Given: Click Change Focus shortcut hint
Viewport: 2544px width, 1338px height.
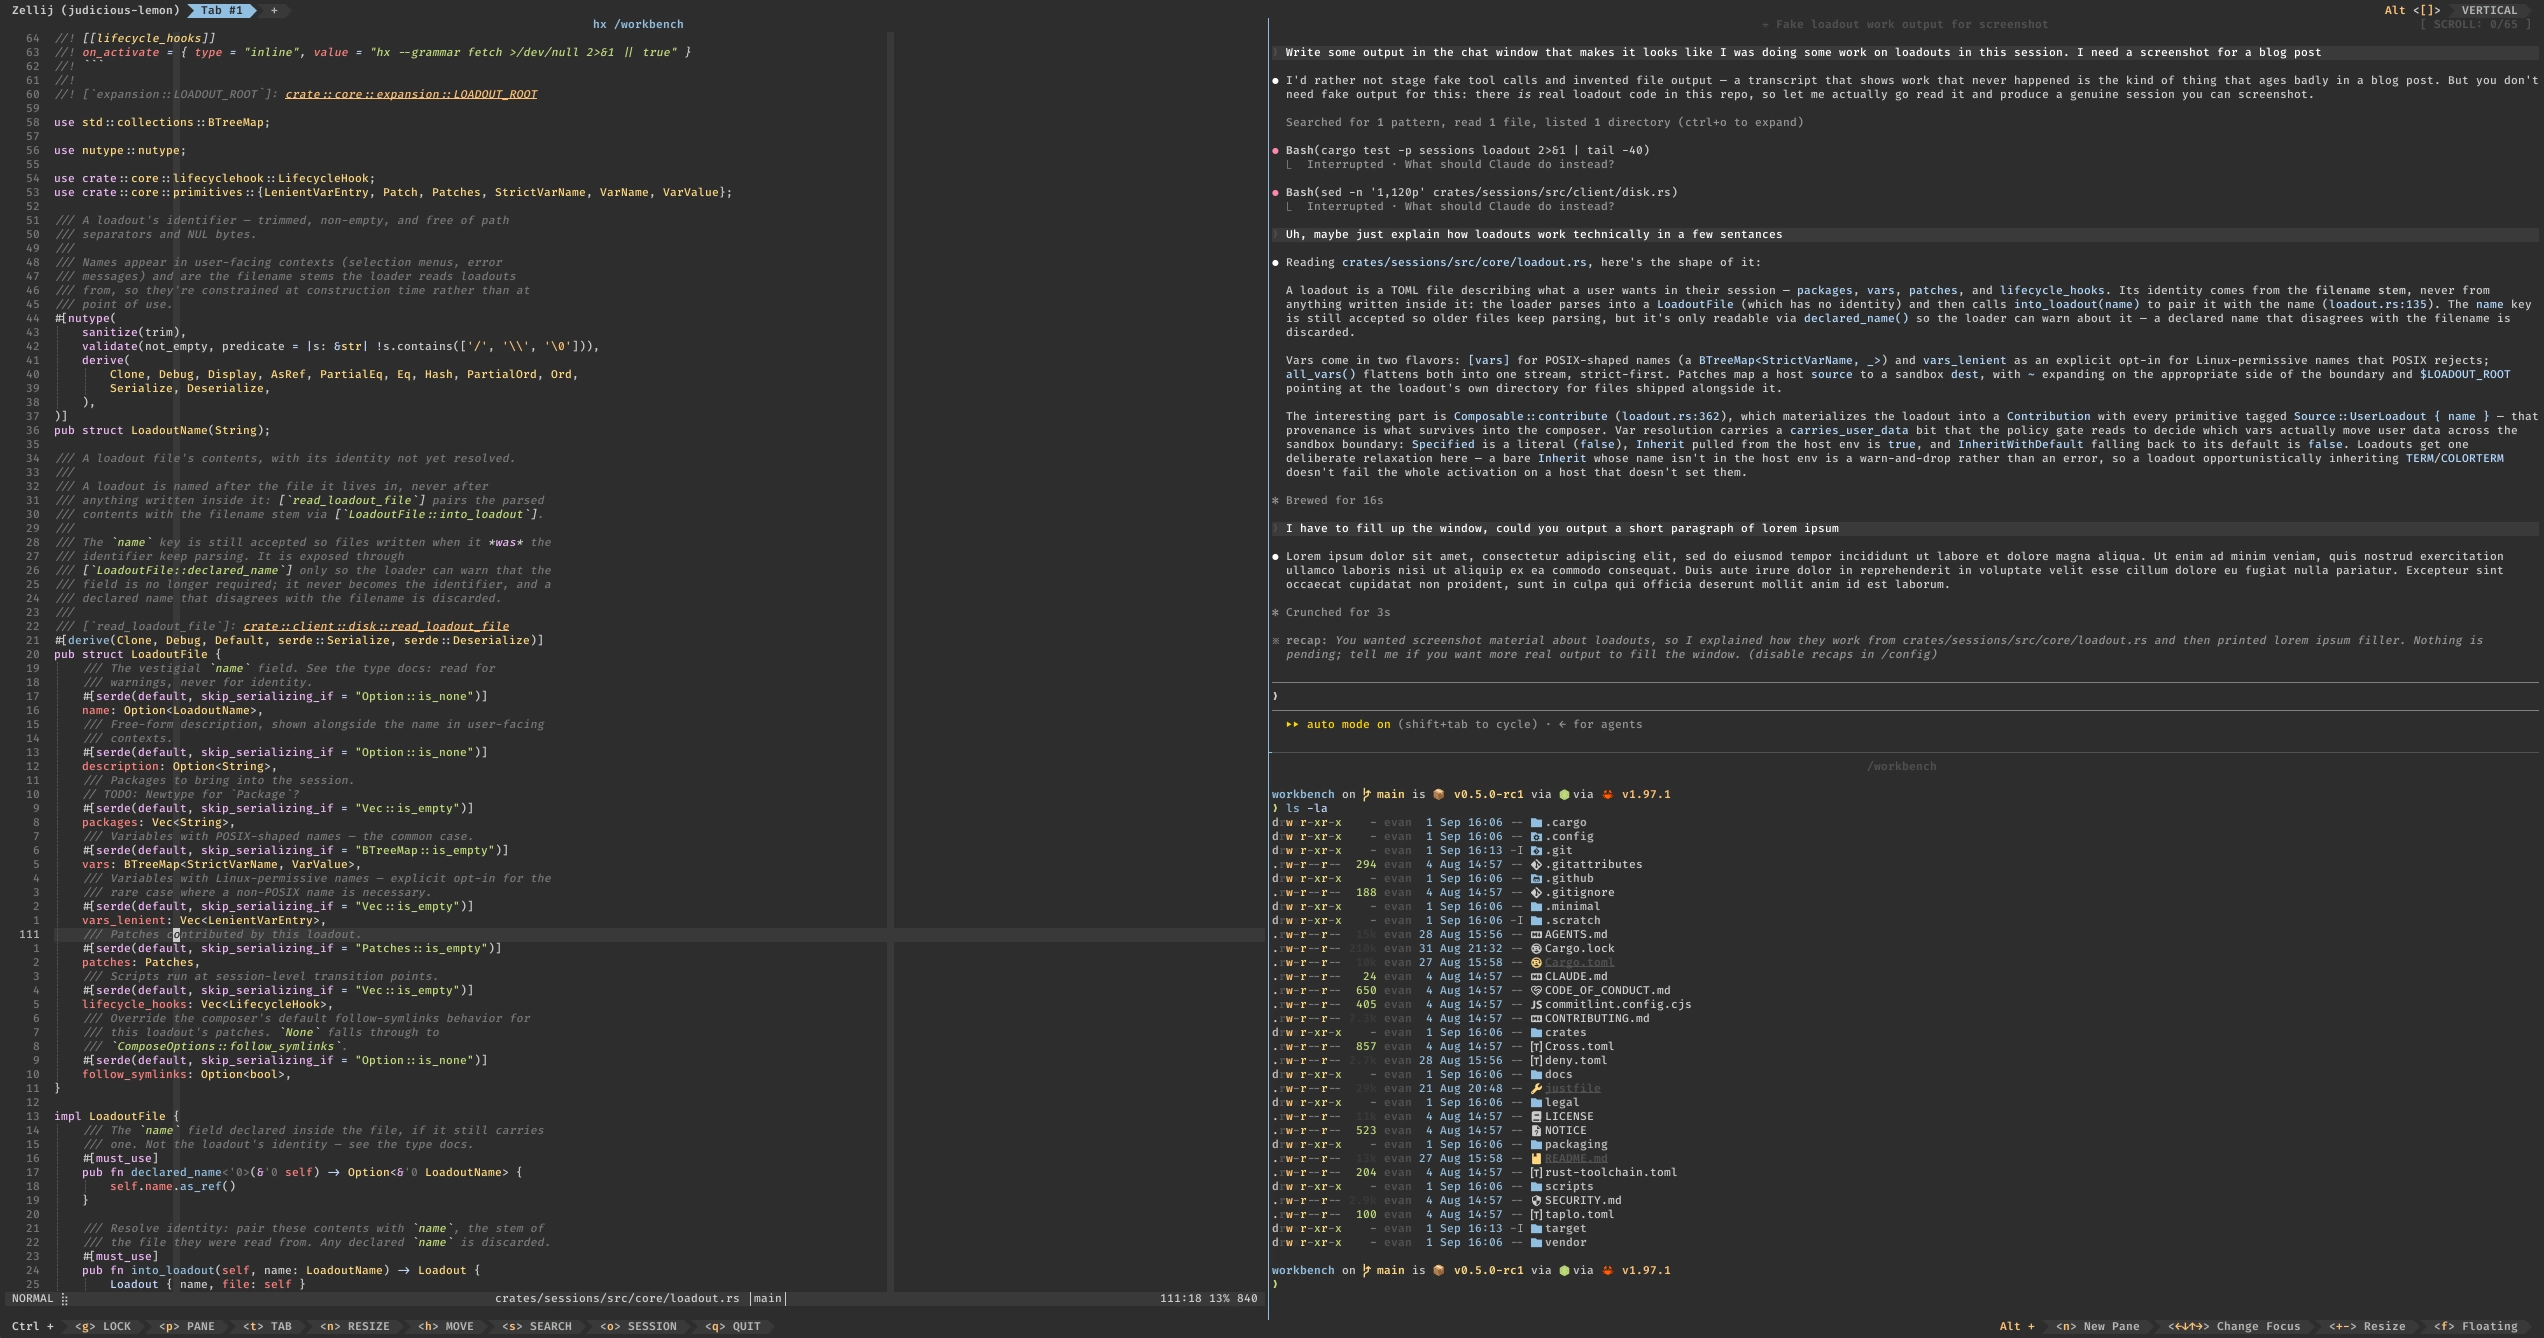Looking at the screenshot, I should click(x=2235, y=1327).
